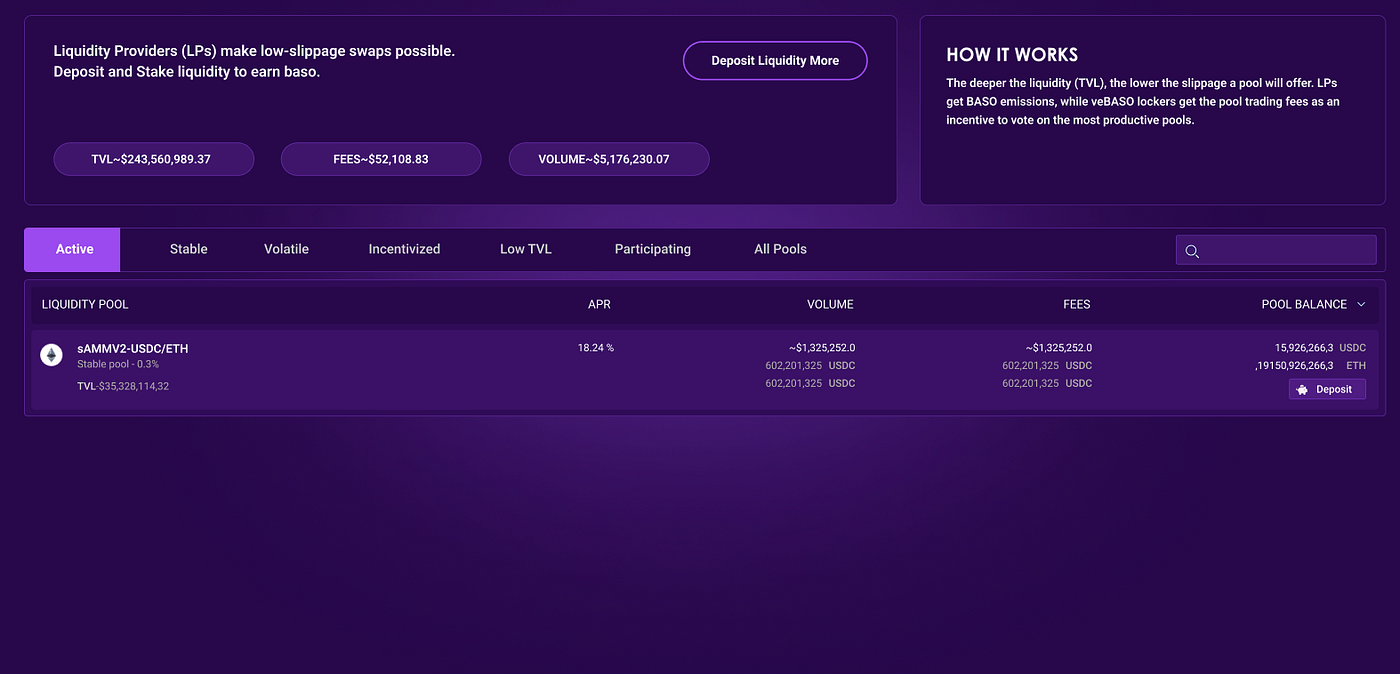Open the Participating tab
Image resolution: width=1400 pixels, height=674 pixels.
[652, 249]
